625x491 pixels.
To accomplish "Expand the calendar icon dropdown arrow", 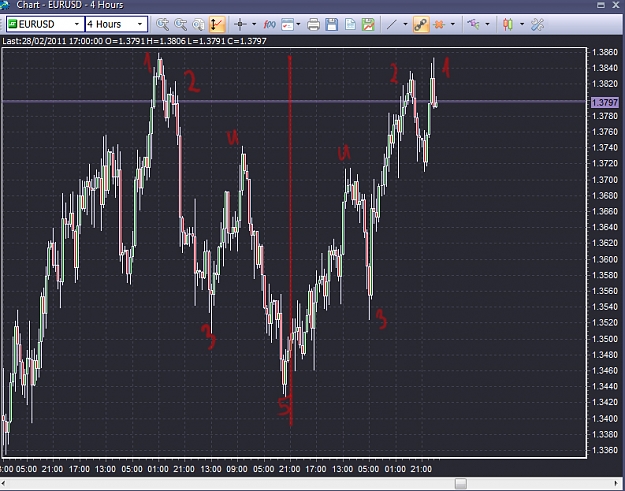I will tap(298, 24).
